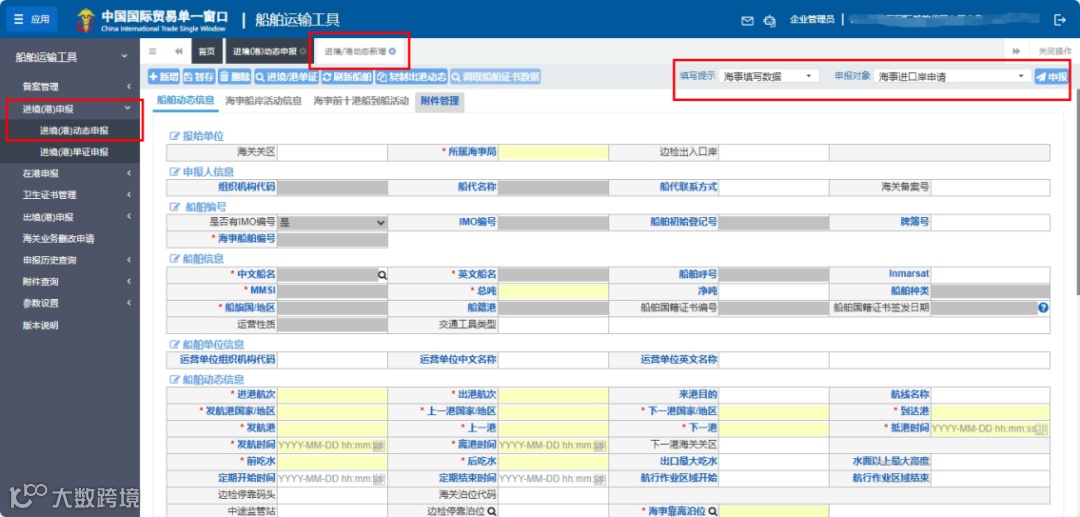Switch to the 进境(港)动态申报 tab
Image resolution: width=1080 pixels, height=517 pixels.
point(265,52)
